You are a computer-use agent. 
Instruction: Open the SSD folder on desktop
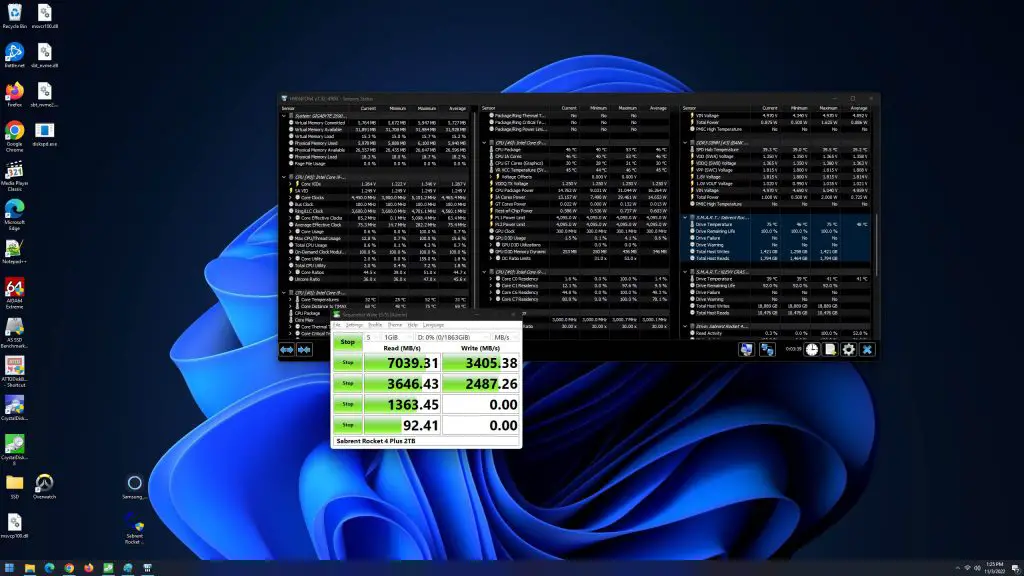pos(14,486)
